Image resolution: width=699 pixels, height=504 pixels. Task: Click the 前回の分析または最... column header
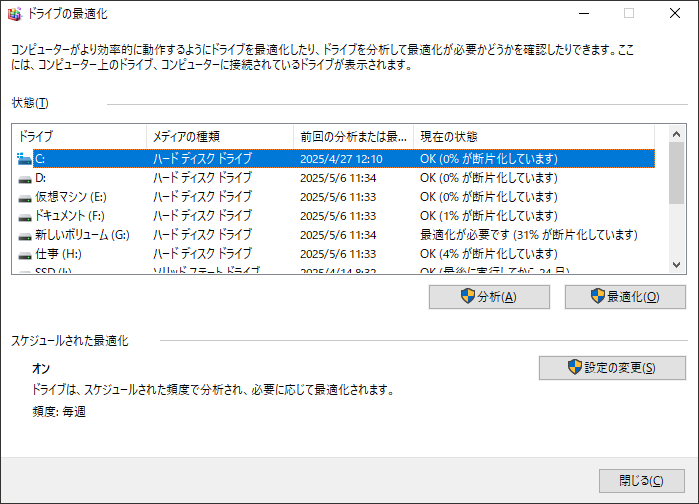pyautogui.click(x=354, y=136)
